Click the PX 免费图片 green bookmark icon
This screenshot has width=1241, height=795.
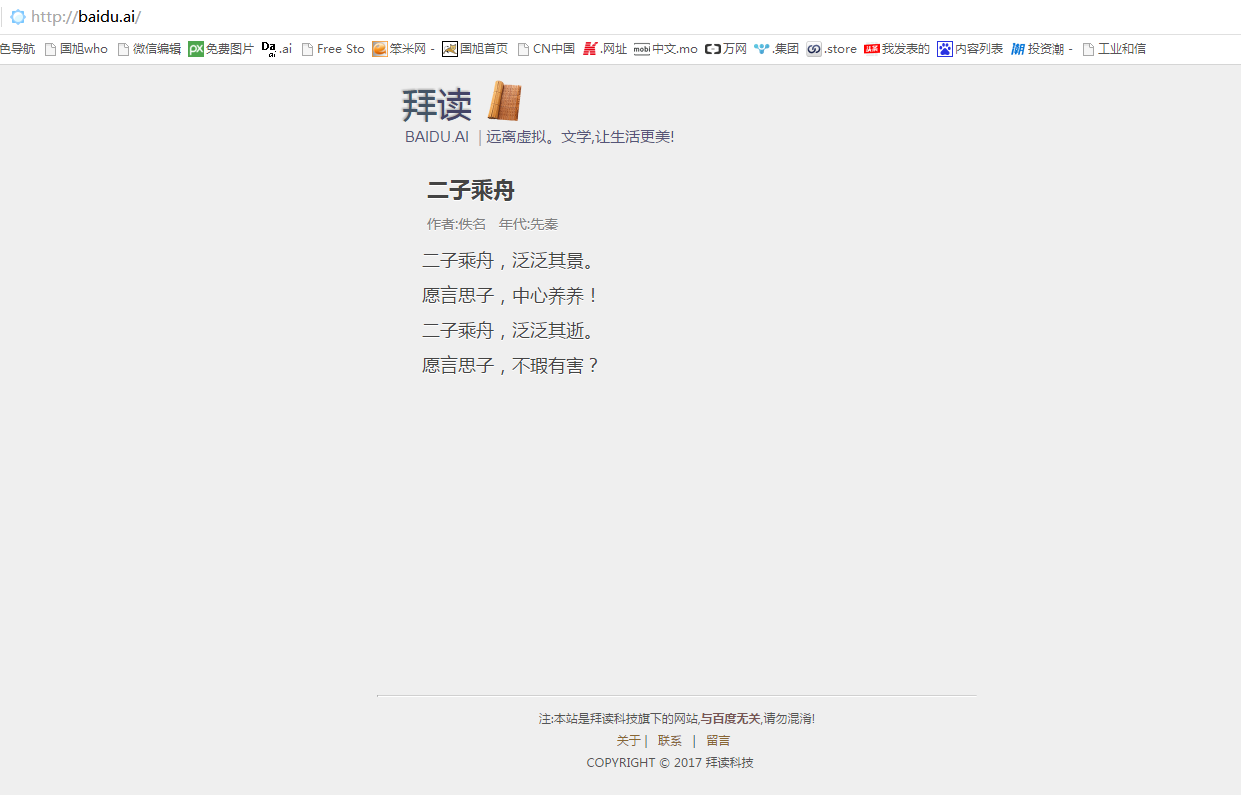click(196, 48)
